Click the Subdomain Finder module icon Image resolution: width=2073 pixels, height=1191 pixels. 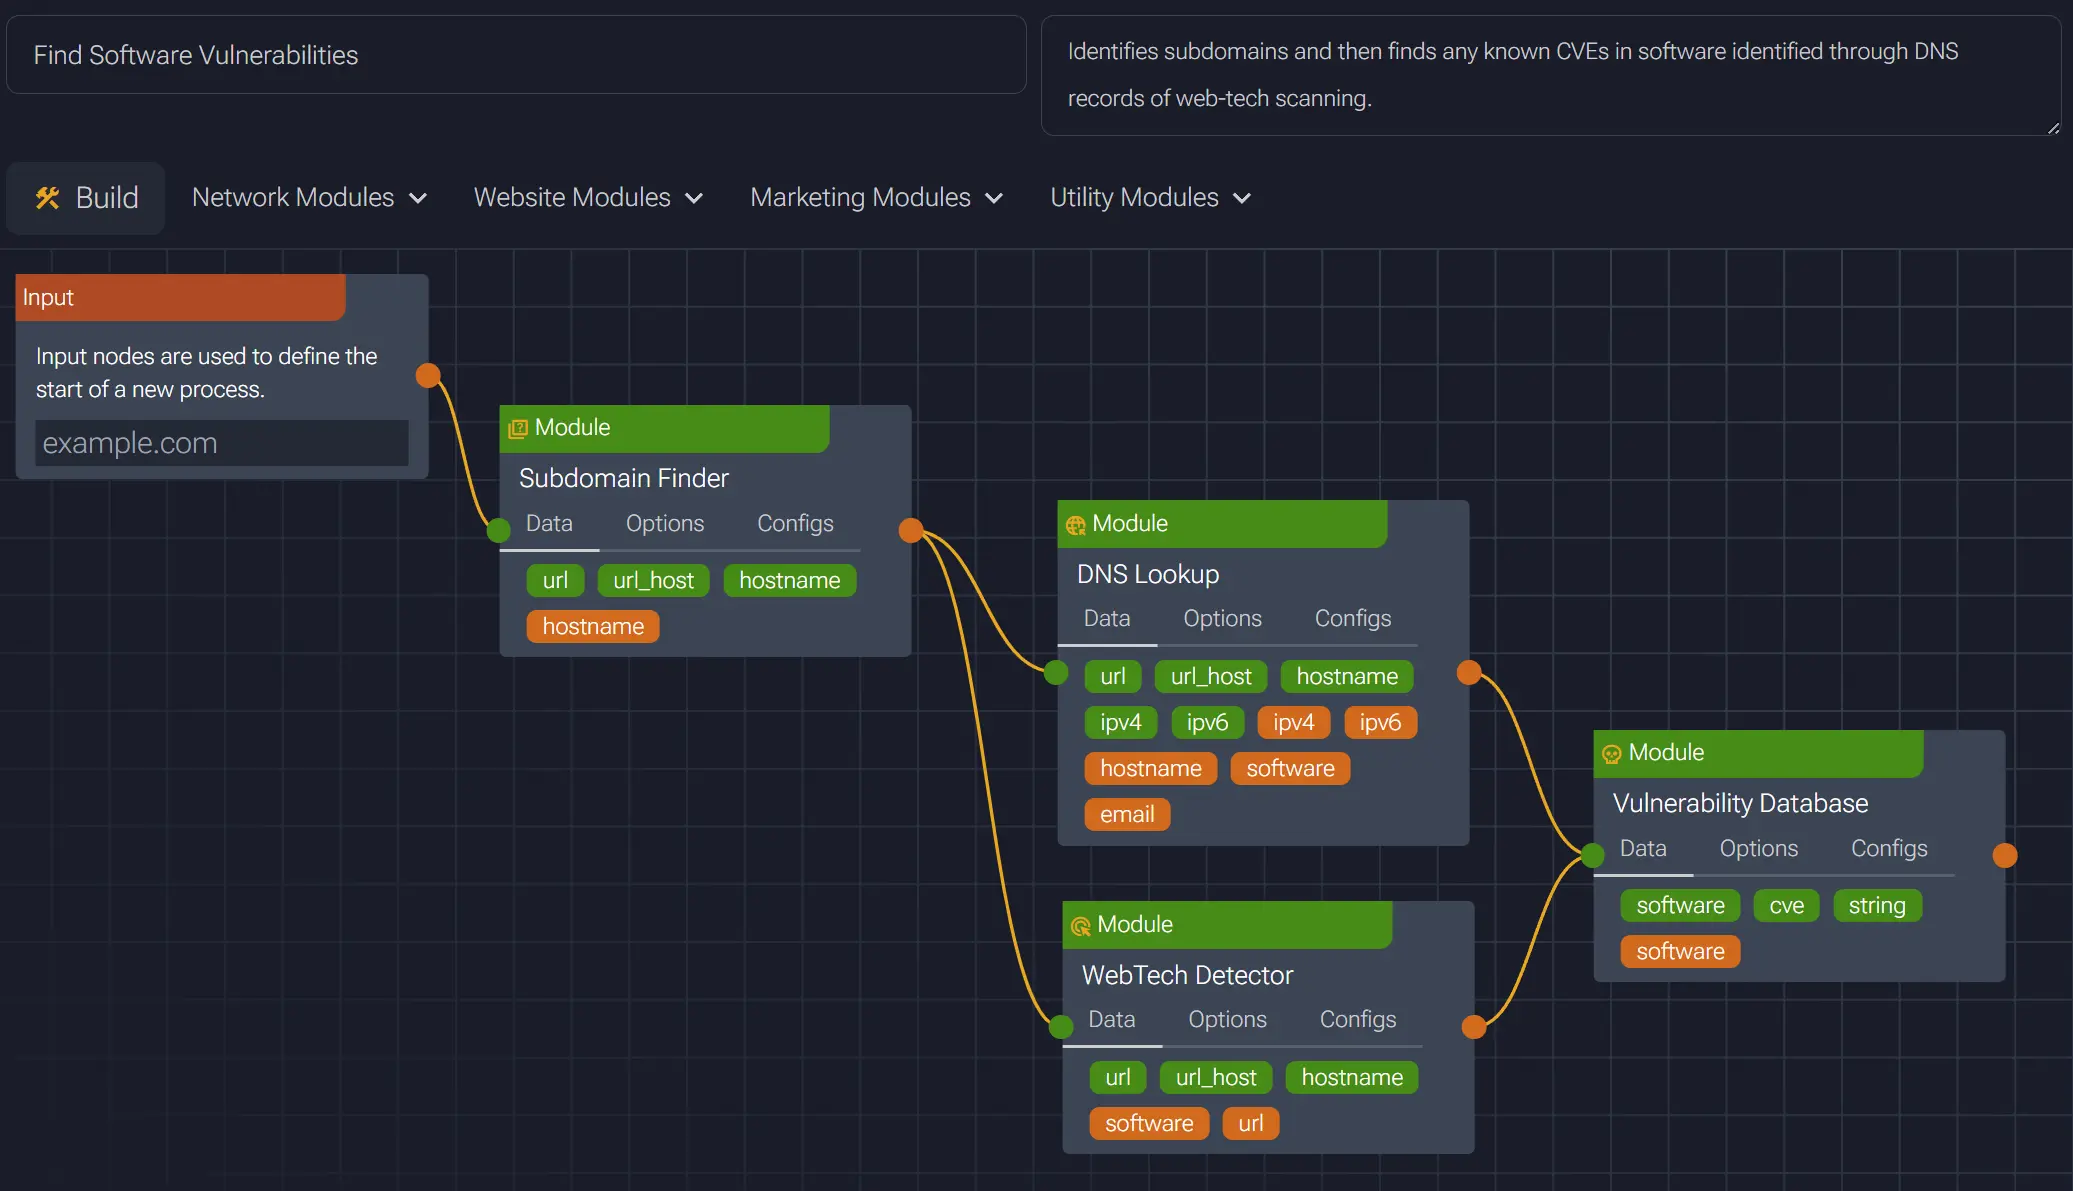point(518,429)
